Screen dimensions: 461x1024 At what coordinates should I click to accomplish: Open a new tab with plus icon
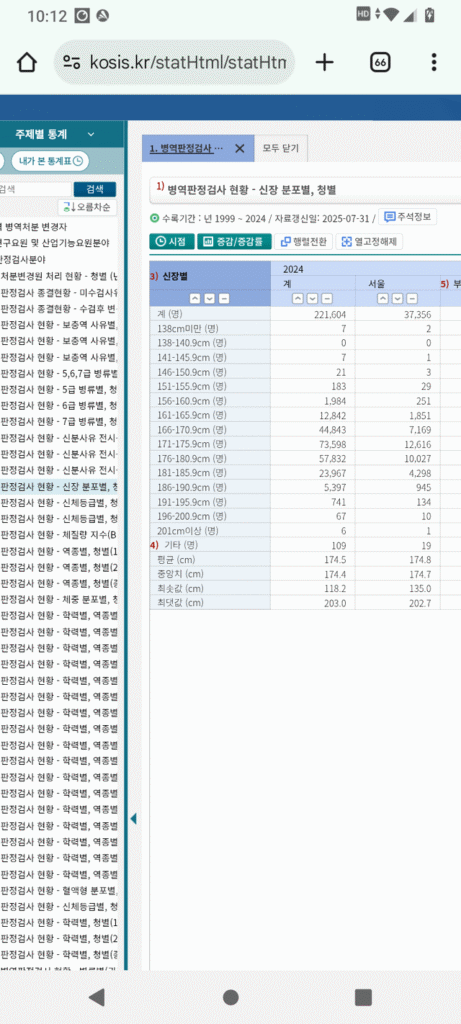324,62
